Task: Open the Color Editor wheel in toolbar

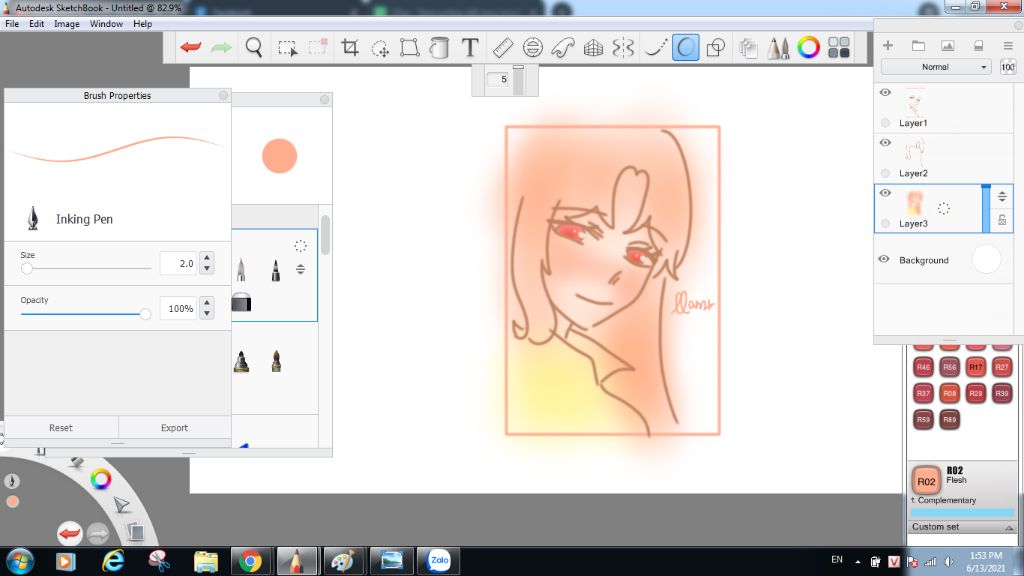Action: (x=808, y=47)
